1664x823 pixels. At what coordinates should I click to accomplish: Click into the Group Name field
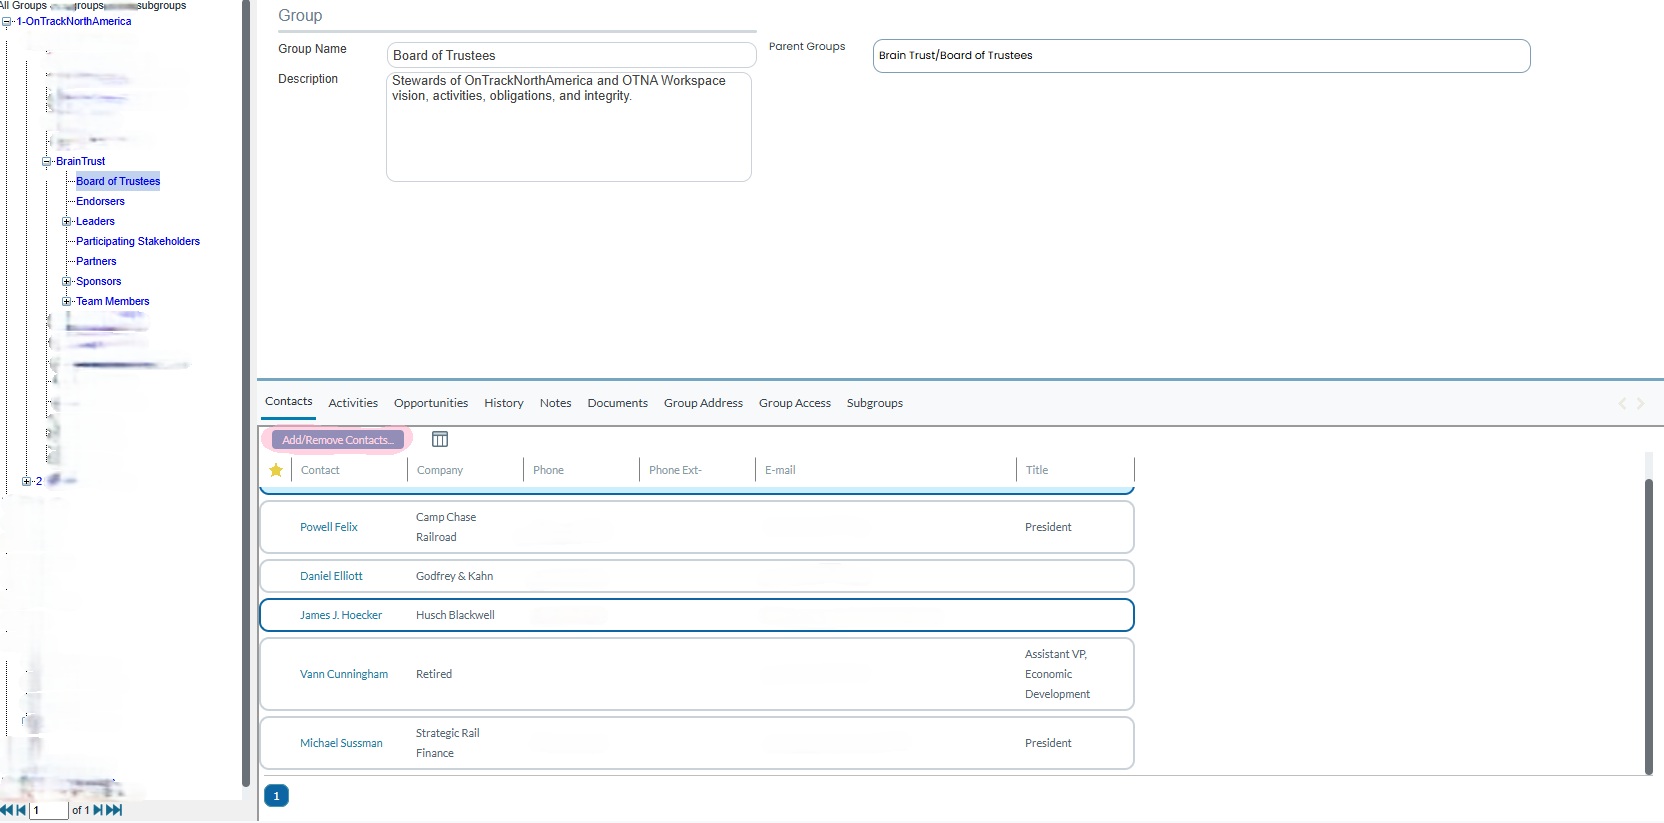[x=570, y=55]
